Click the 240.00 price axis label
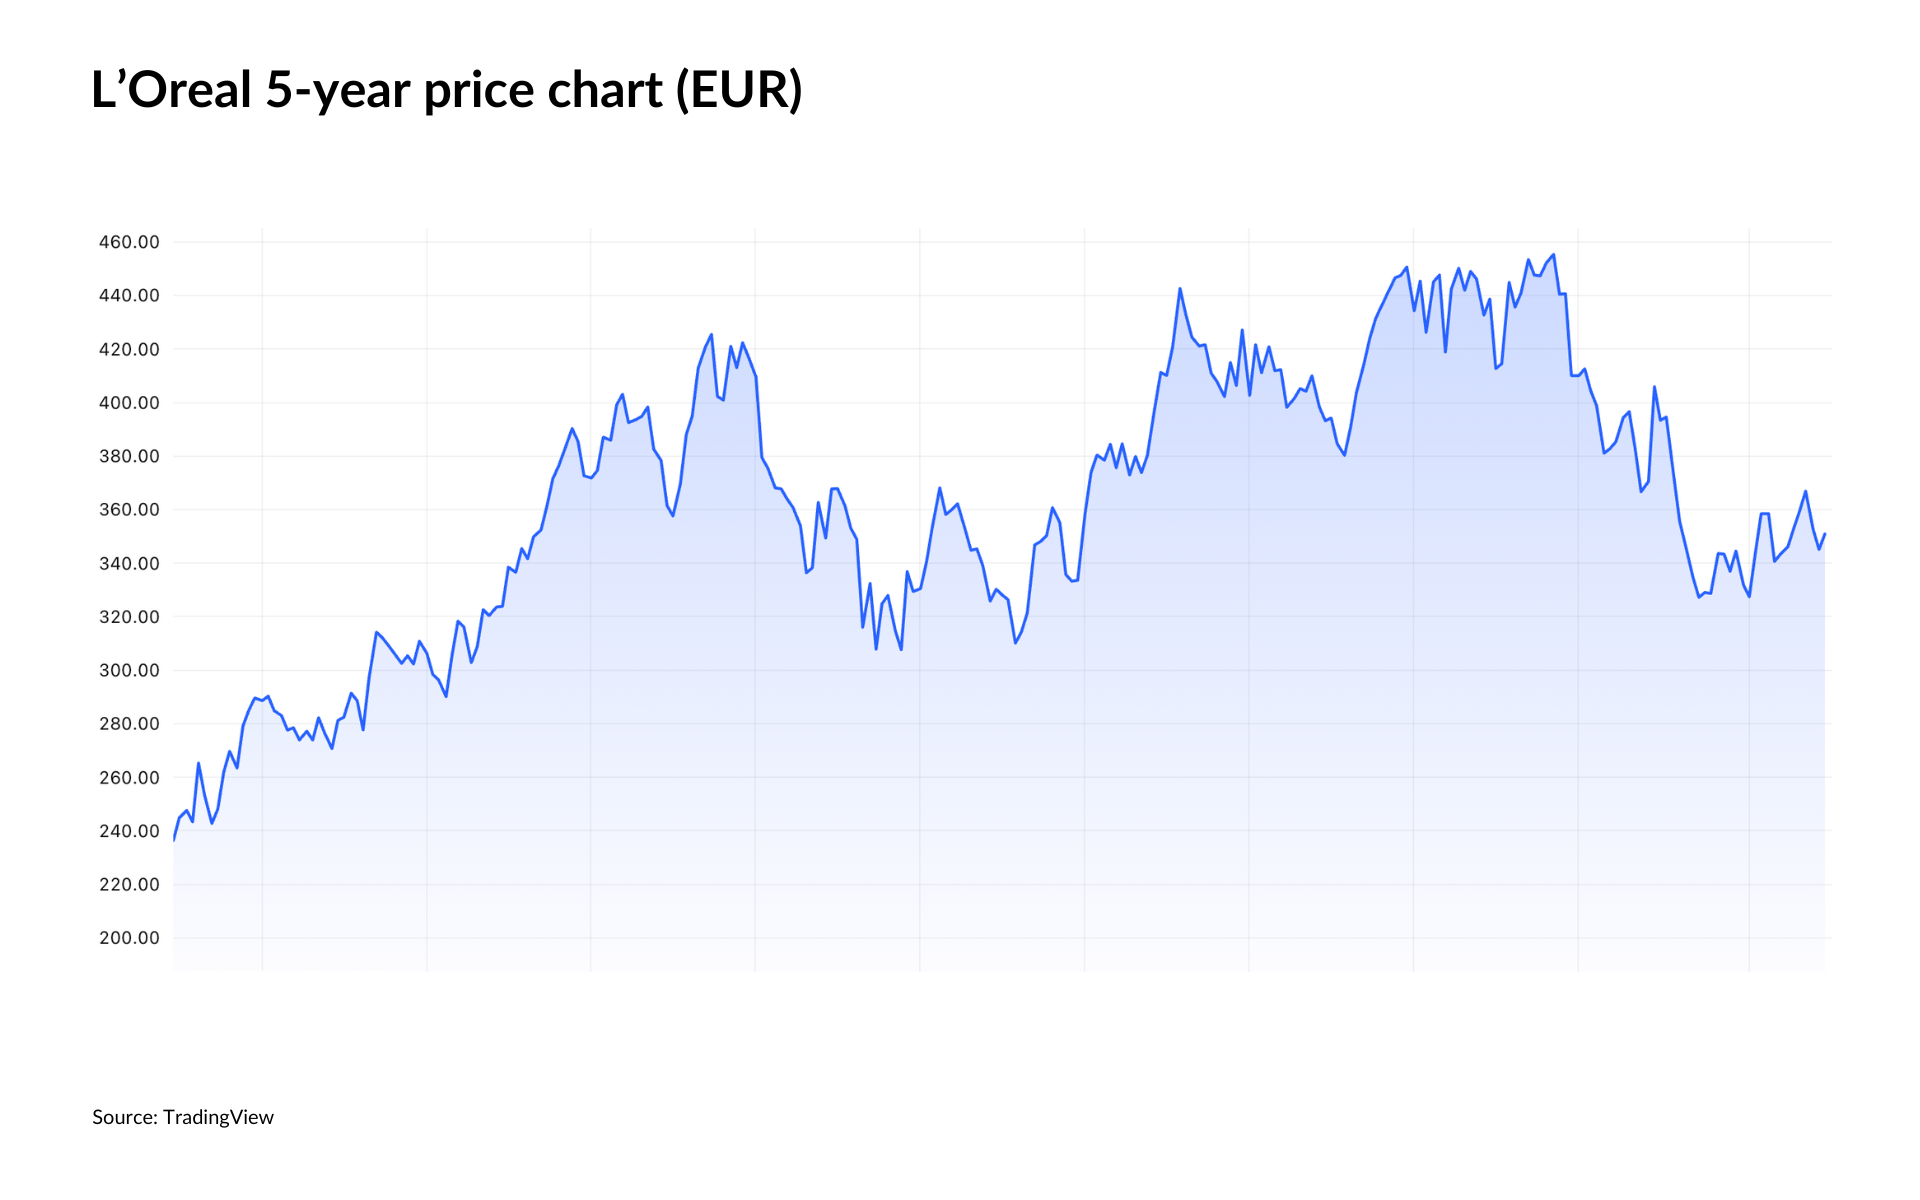 click(x=129, y=831)
